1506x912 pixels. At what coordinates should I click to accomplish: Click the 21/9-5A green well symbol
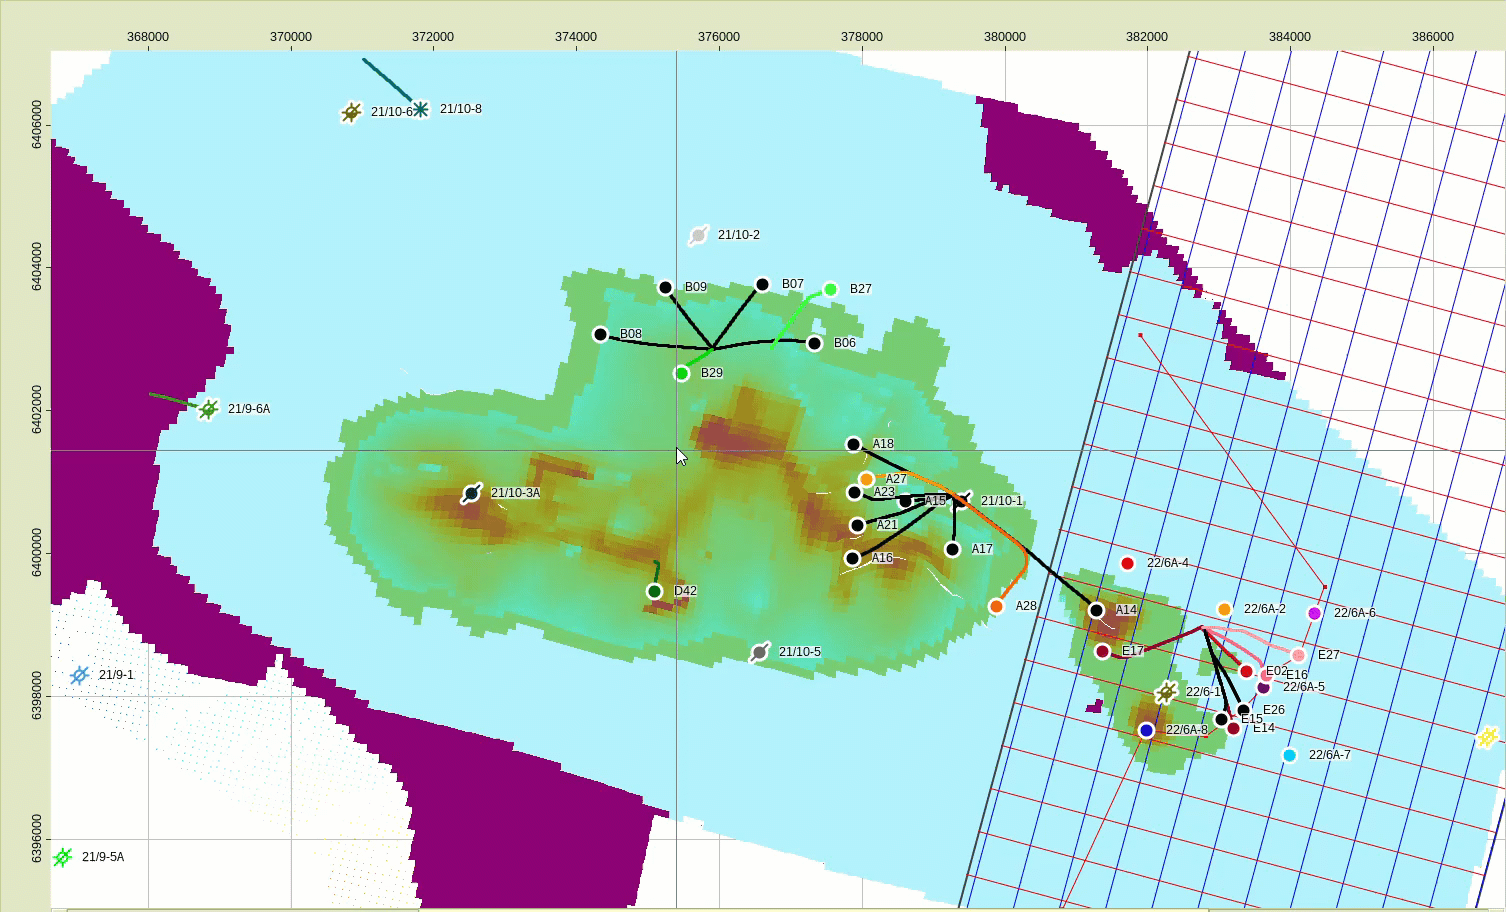62,858
